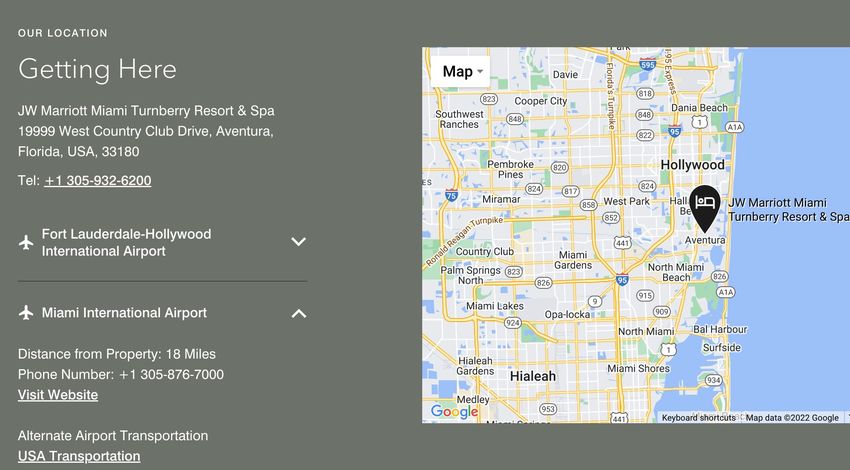Click Distance from Property: 18 Miles
This screenshot has height=470, width=850.
(x=117, y=354)
